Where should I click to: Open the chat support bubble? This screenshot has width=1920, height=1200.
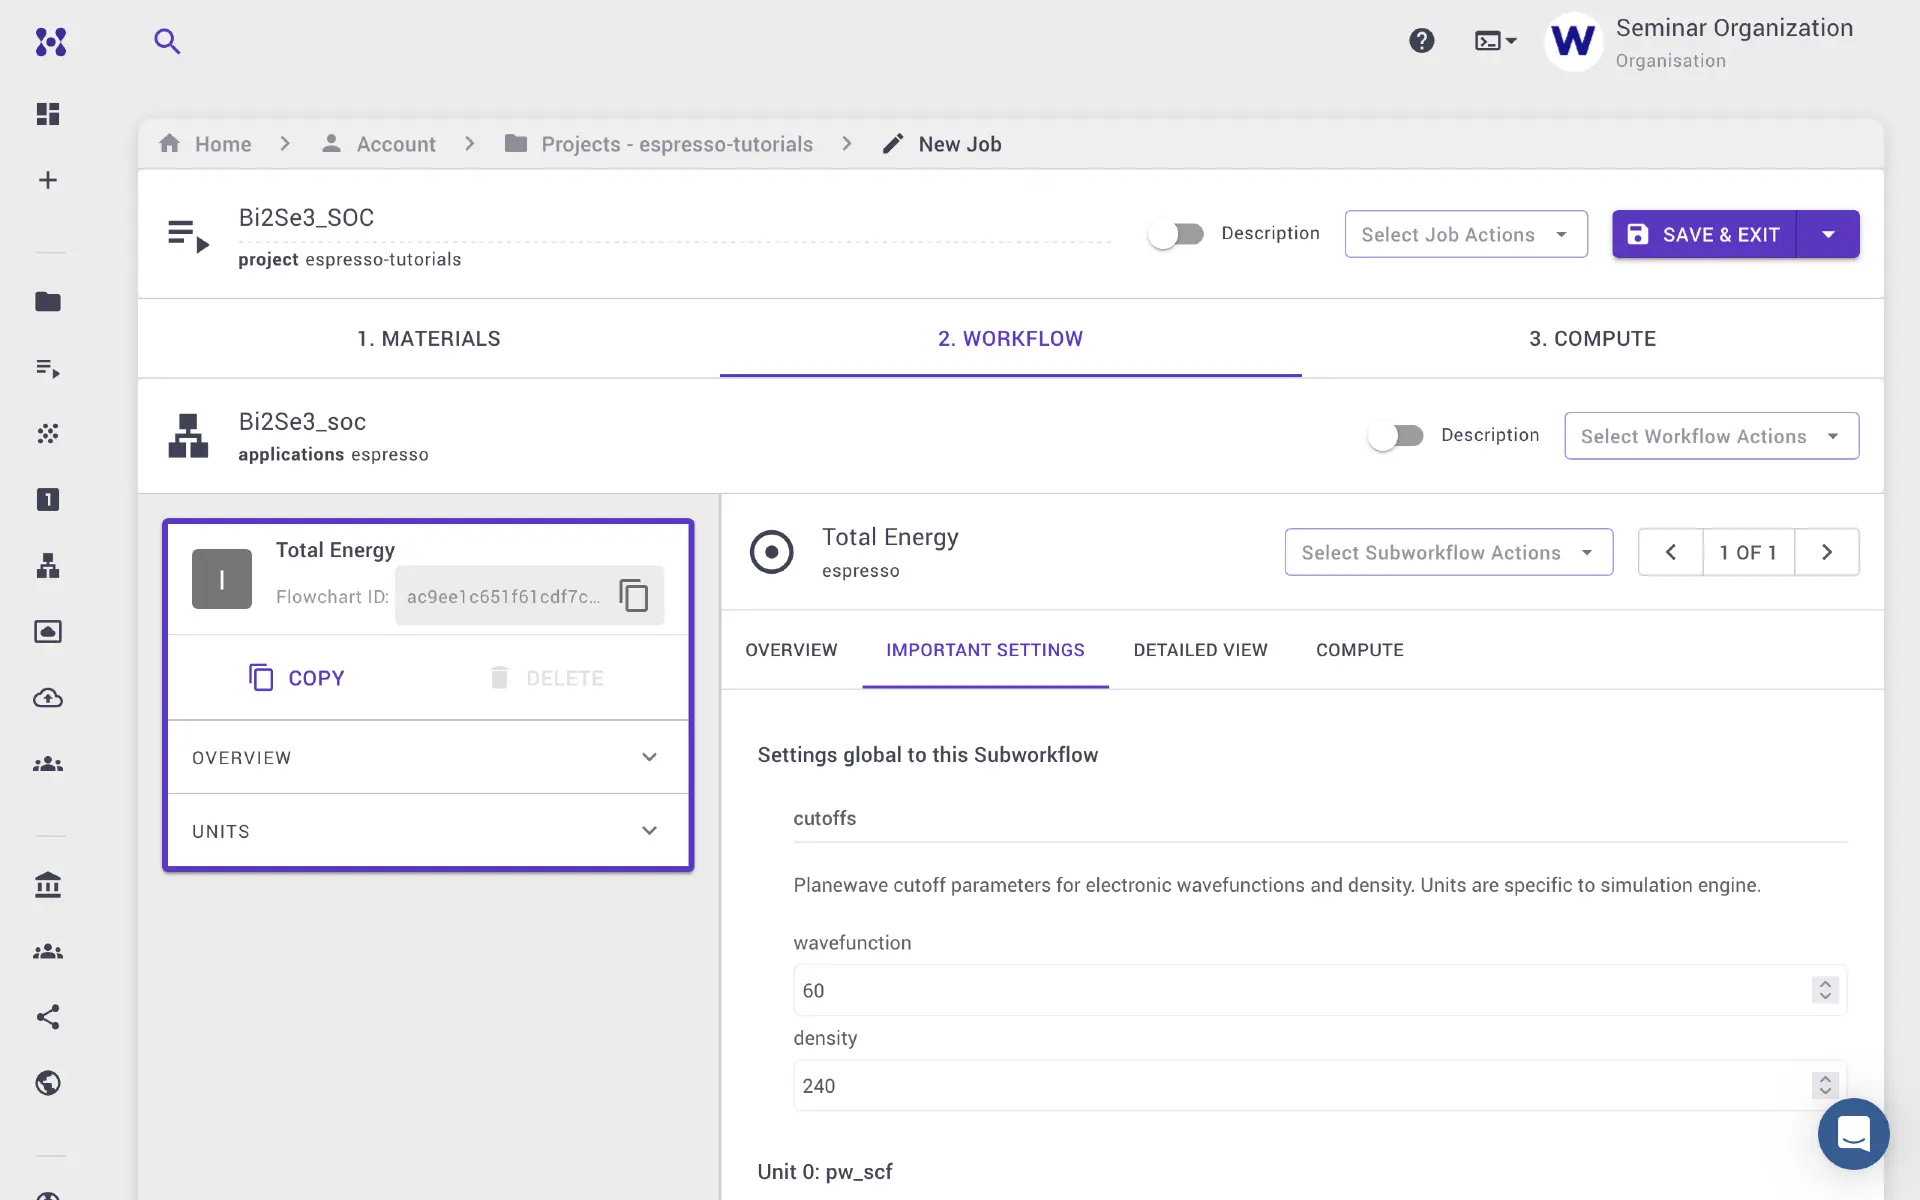click(x=1853, y=1134)
